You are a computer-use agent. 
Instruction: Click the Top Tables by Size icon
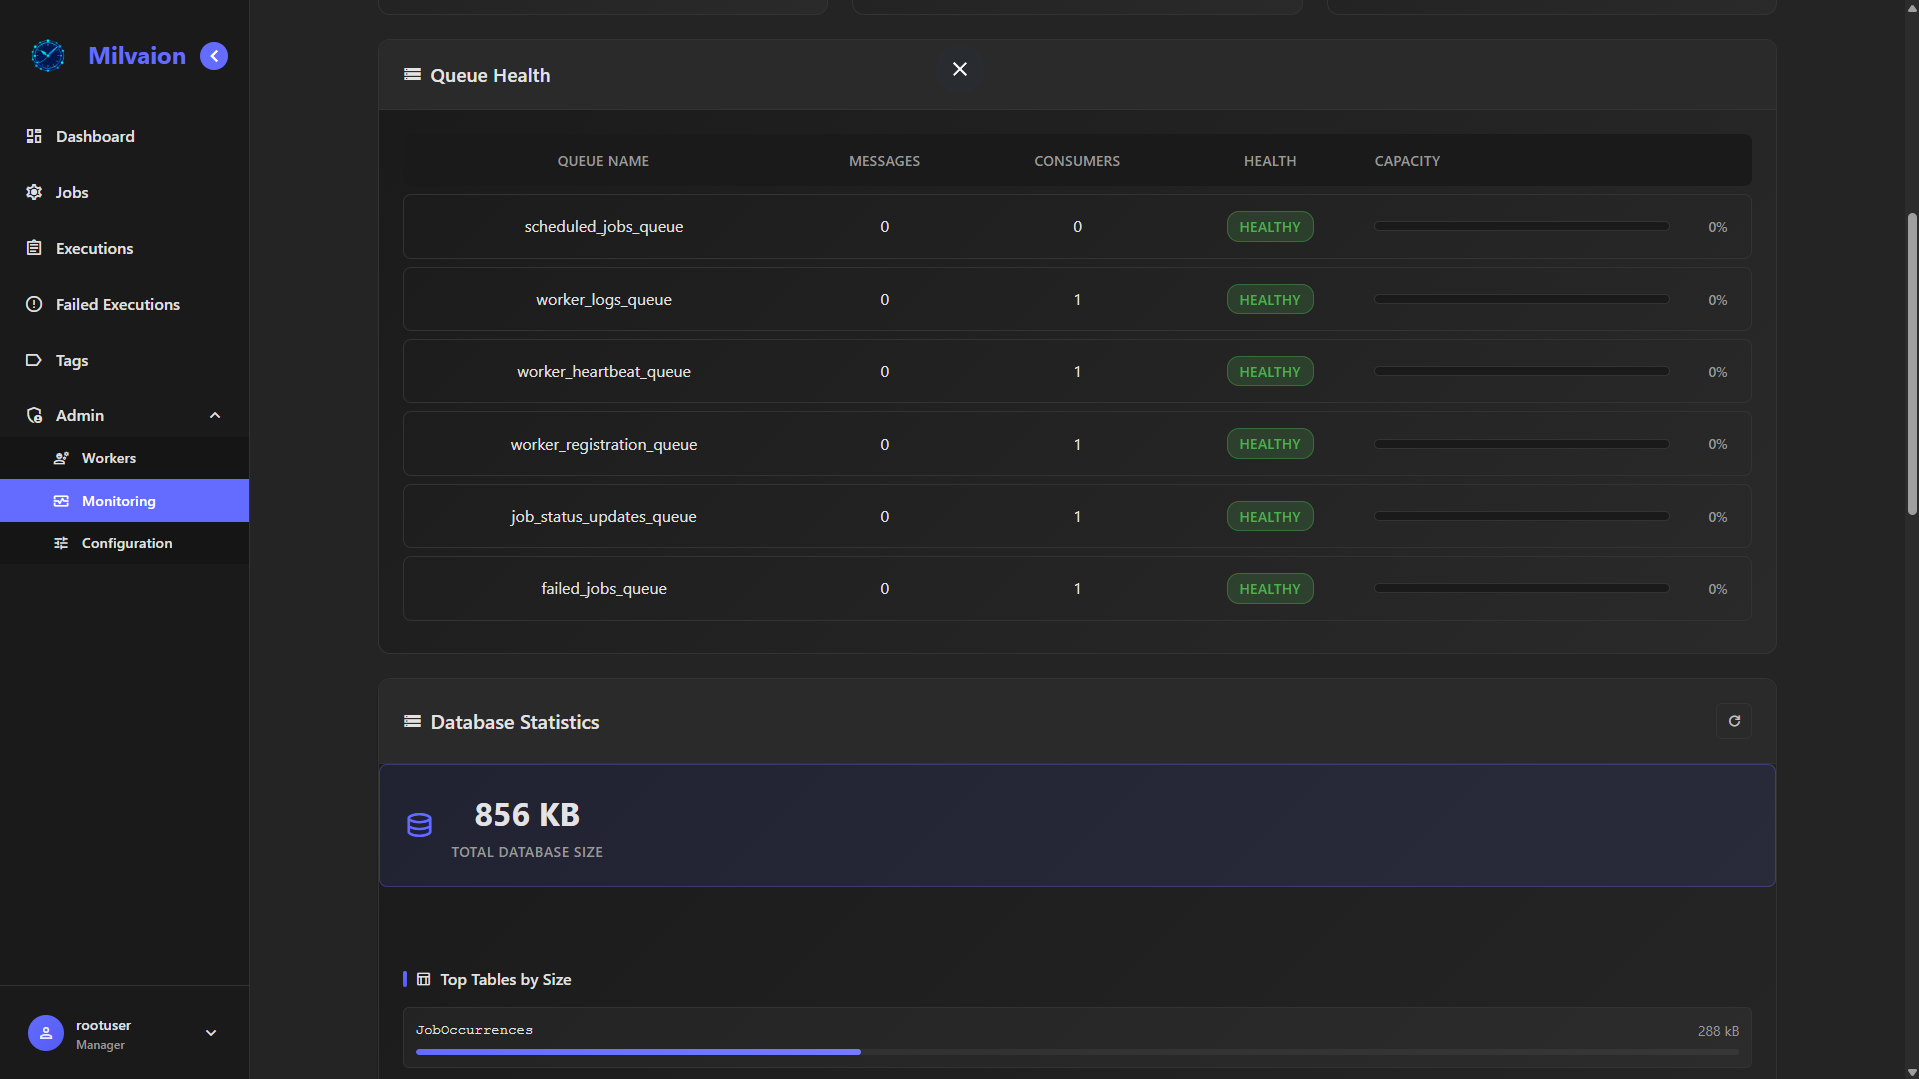click(424, 979)
